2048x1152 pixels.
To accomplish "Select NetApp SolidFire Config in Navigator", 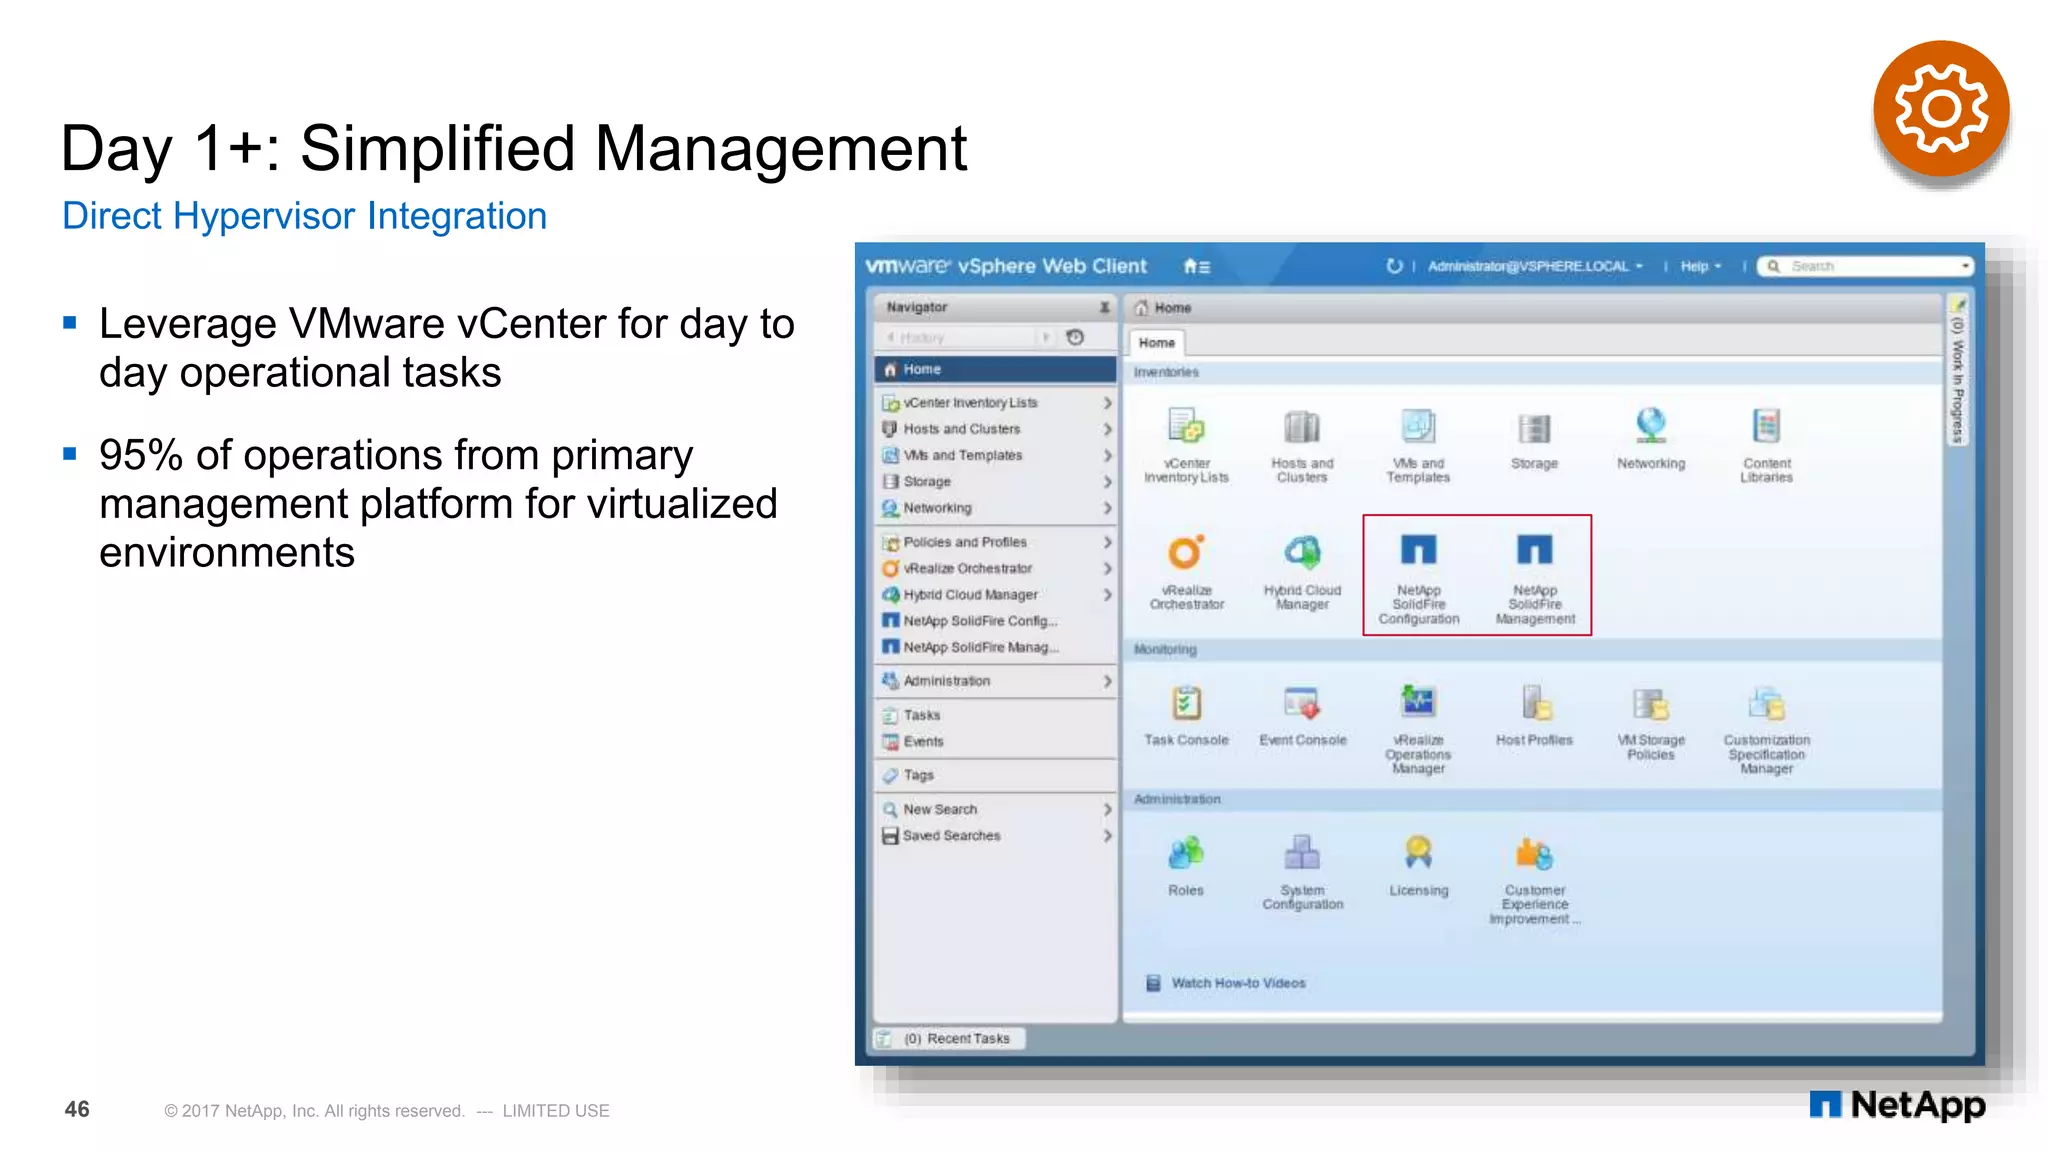I will pyautogui.click(x=995, y=621).
